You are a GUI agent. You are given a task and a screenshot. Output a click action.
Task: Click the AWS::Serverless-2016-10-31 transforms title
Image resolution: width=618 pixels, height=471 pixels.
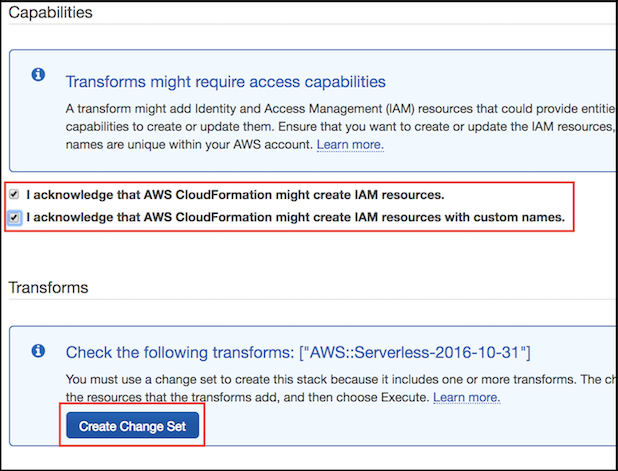pos(298,352)
